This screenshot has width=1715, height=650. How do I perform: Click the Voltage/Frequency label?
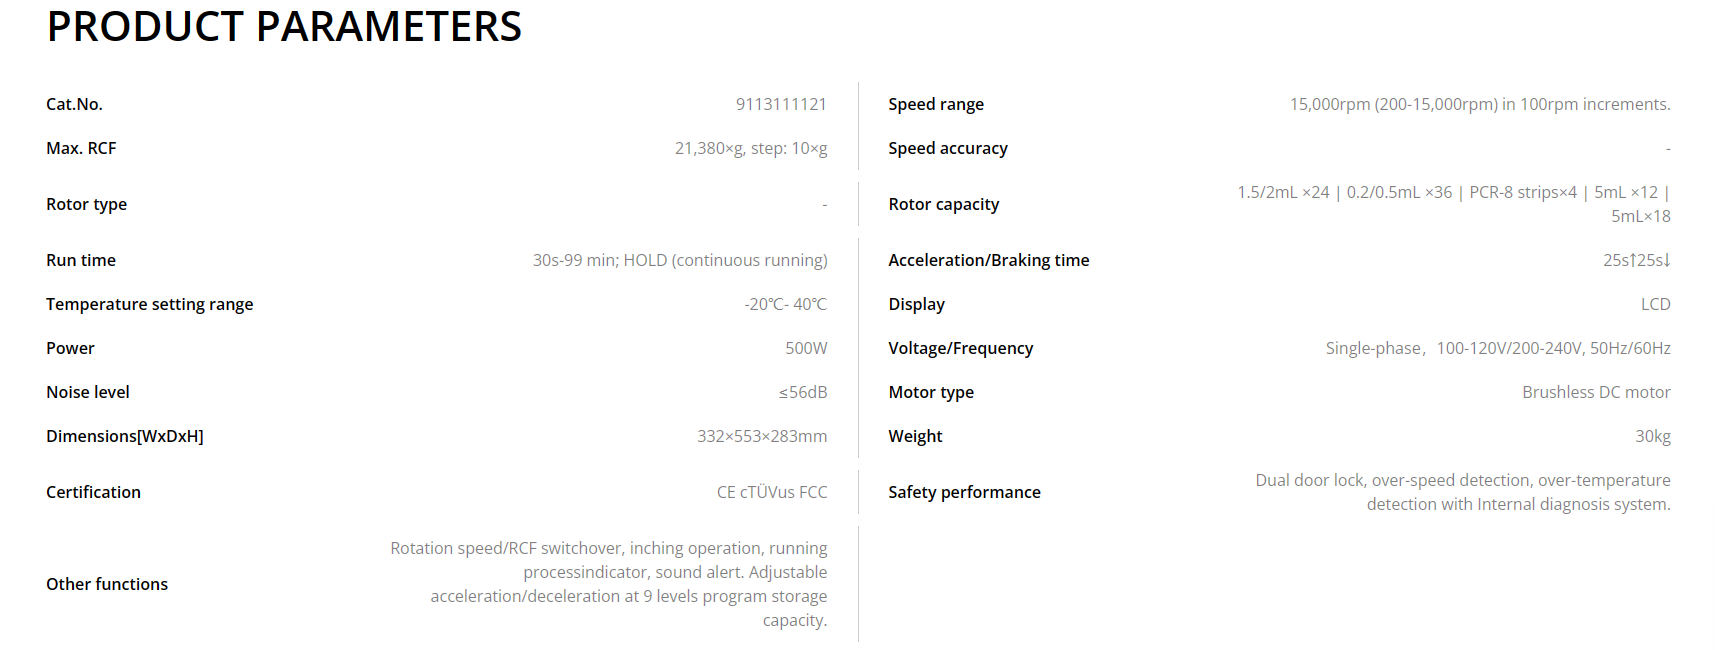tap(961, 348)
